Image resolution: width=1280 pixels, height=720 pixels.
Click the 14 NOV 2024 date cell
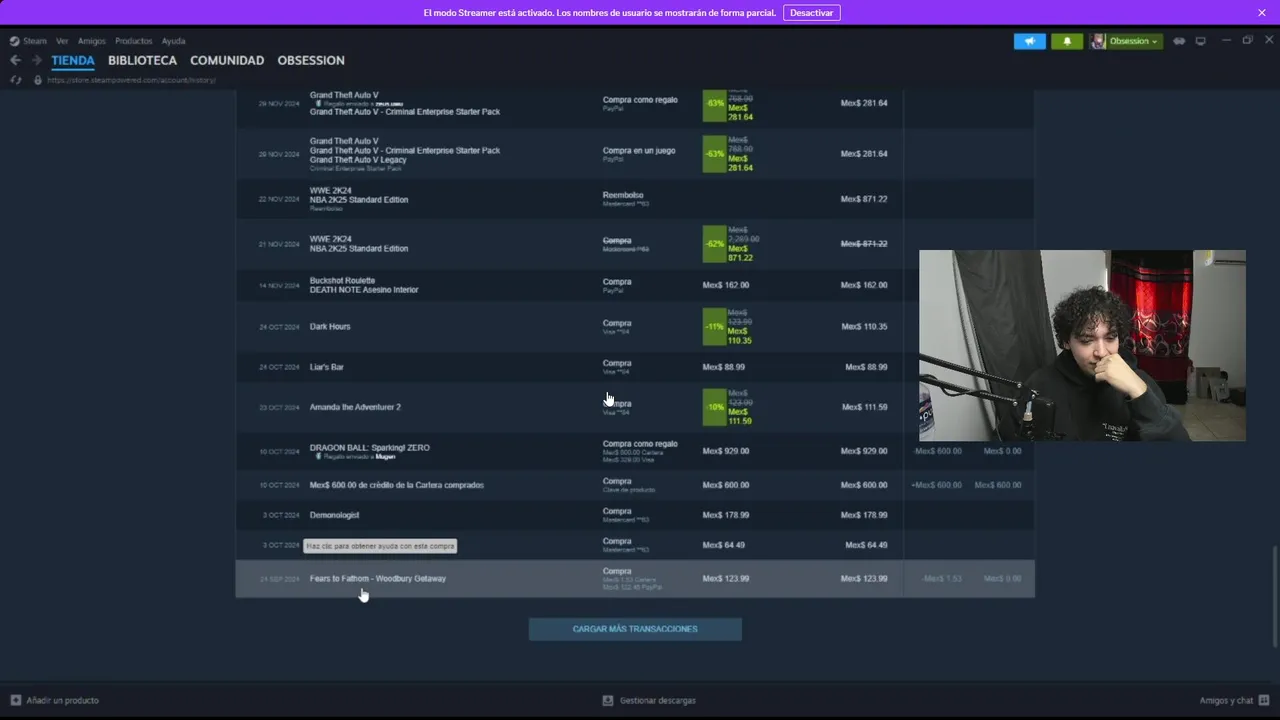coord(279,285)
